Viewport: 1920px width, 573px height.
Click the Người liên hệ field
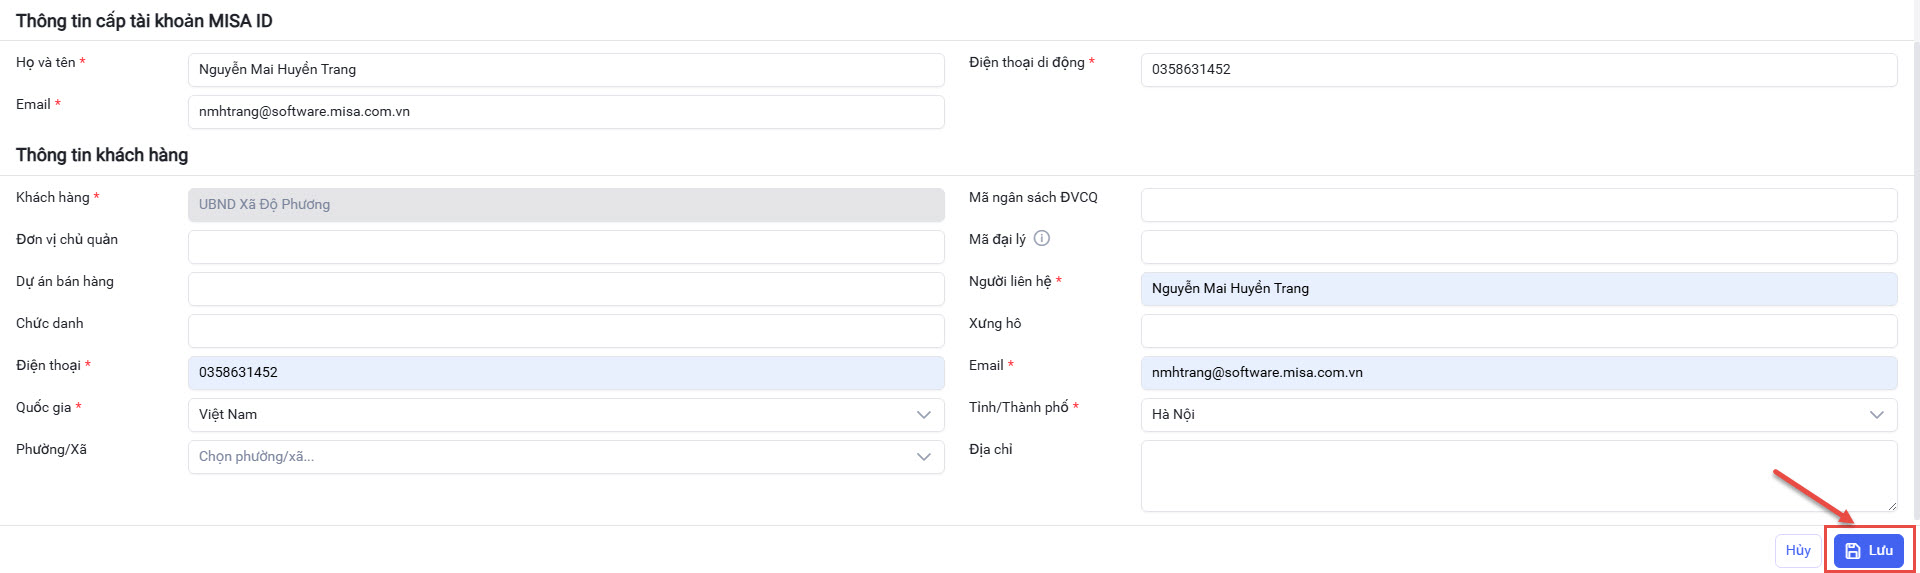pos(1518,289)
